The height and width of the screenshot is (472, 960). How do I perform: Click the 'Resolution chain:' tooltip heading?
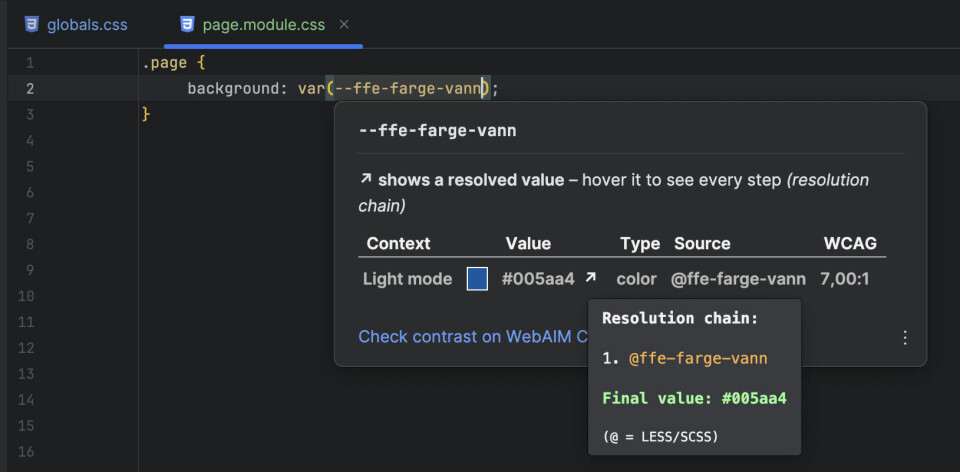click(680, 318)
